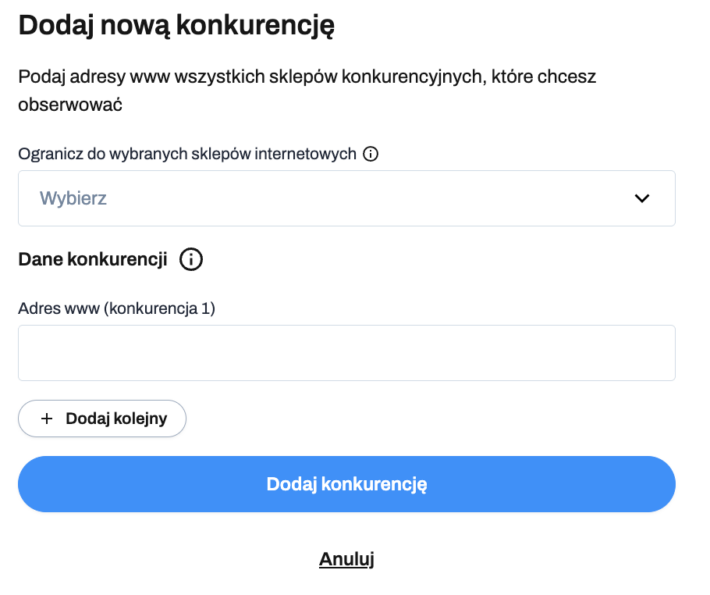The image size is (710, 595).
Task: Submit with the blue "Dodaj konkurencję" button
Action: [x=346, y=484]
